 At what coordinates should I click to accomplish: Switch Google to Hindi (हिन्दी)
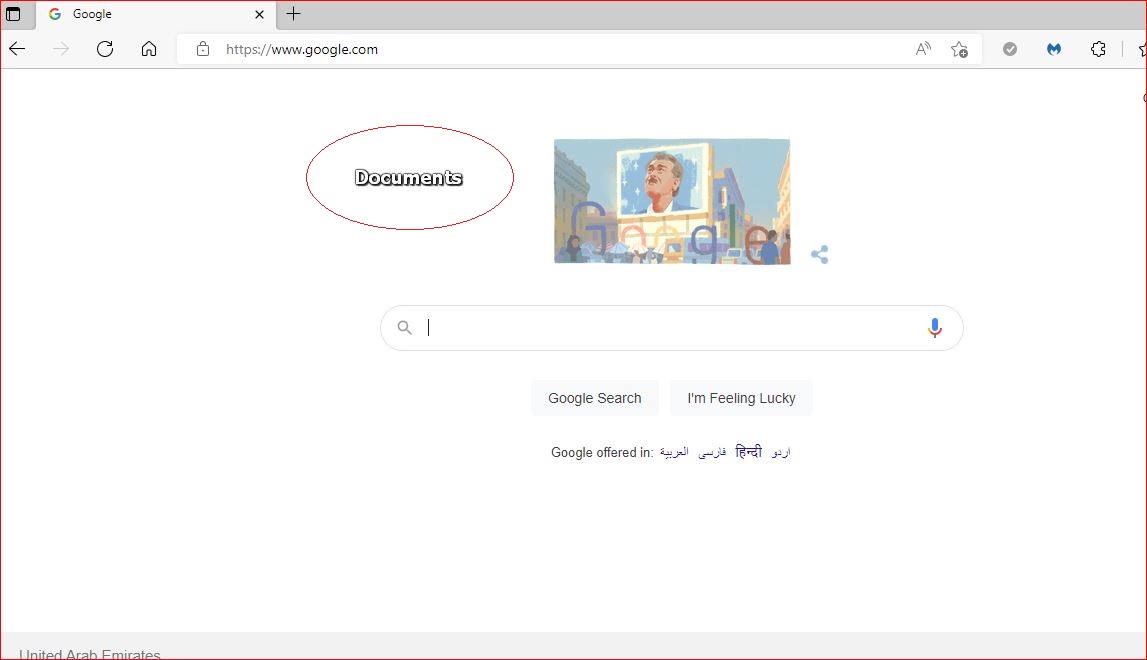[748, 451]
